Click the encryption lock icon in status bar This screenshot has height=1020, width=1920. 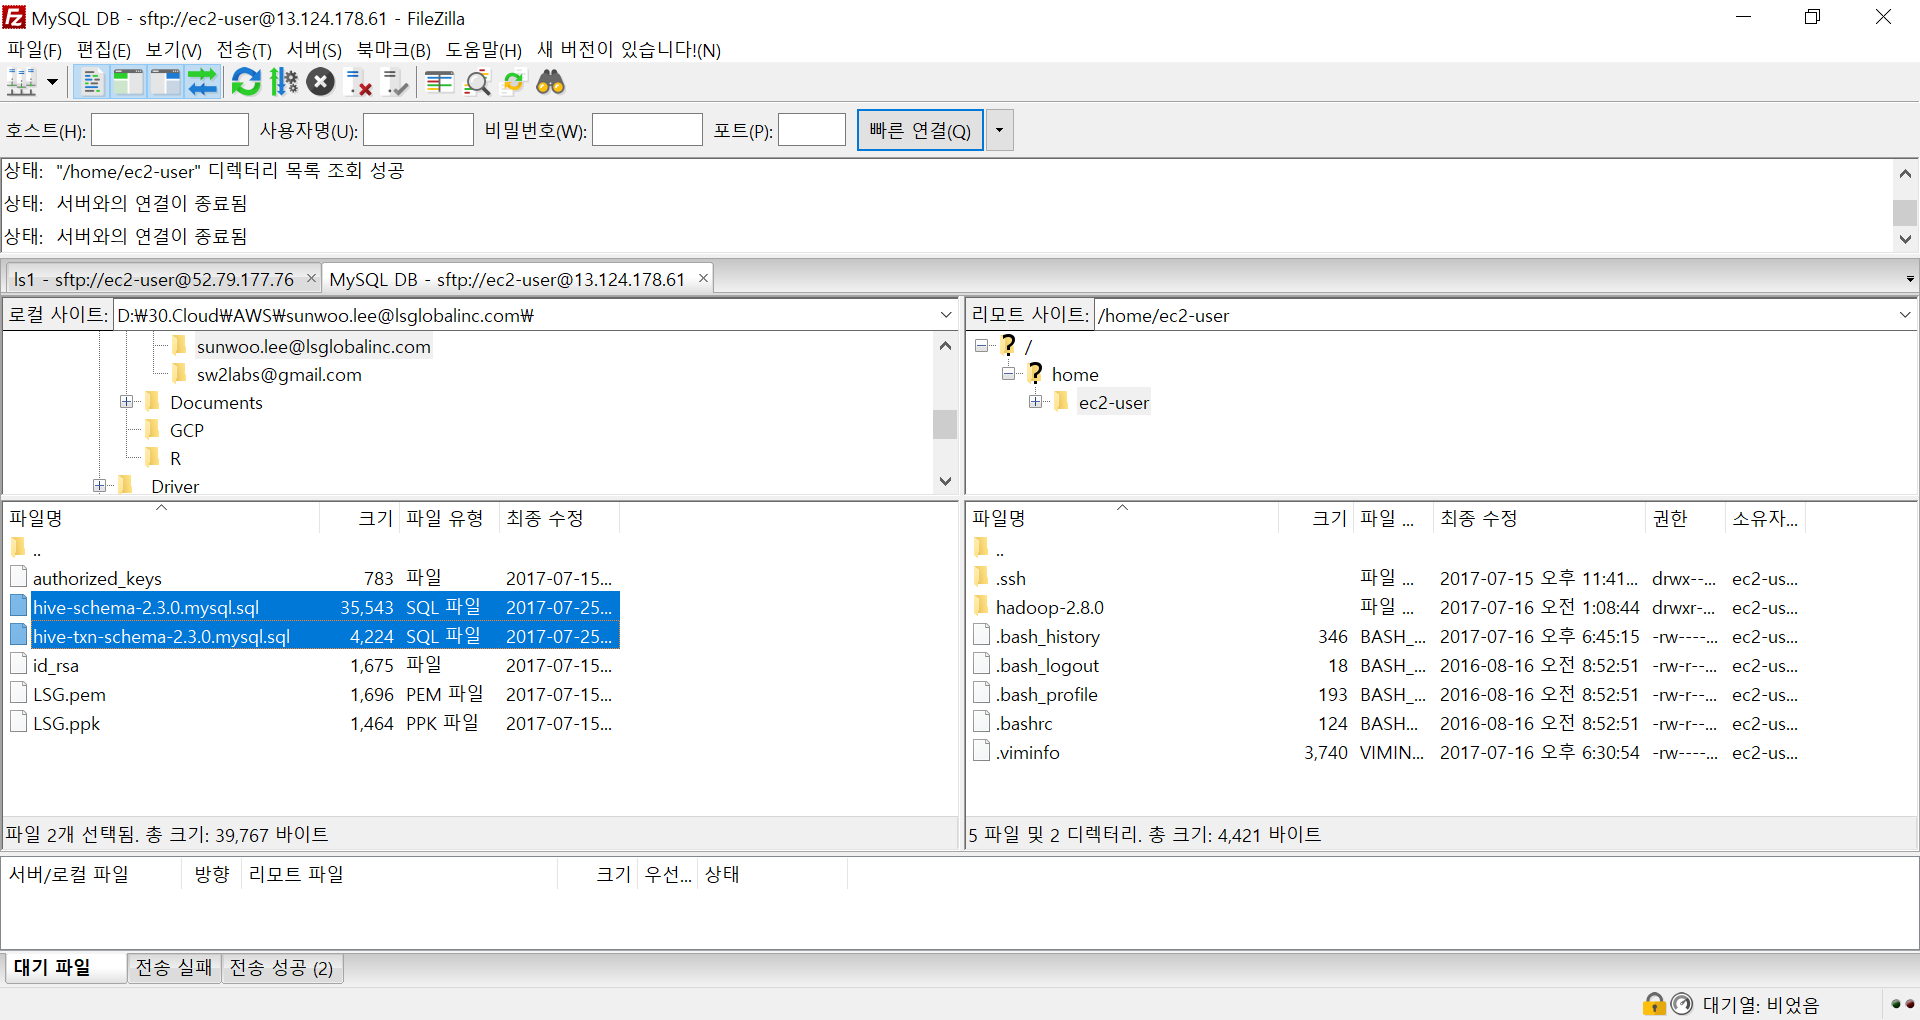point(1654,1003)
